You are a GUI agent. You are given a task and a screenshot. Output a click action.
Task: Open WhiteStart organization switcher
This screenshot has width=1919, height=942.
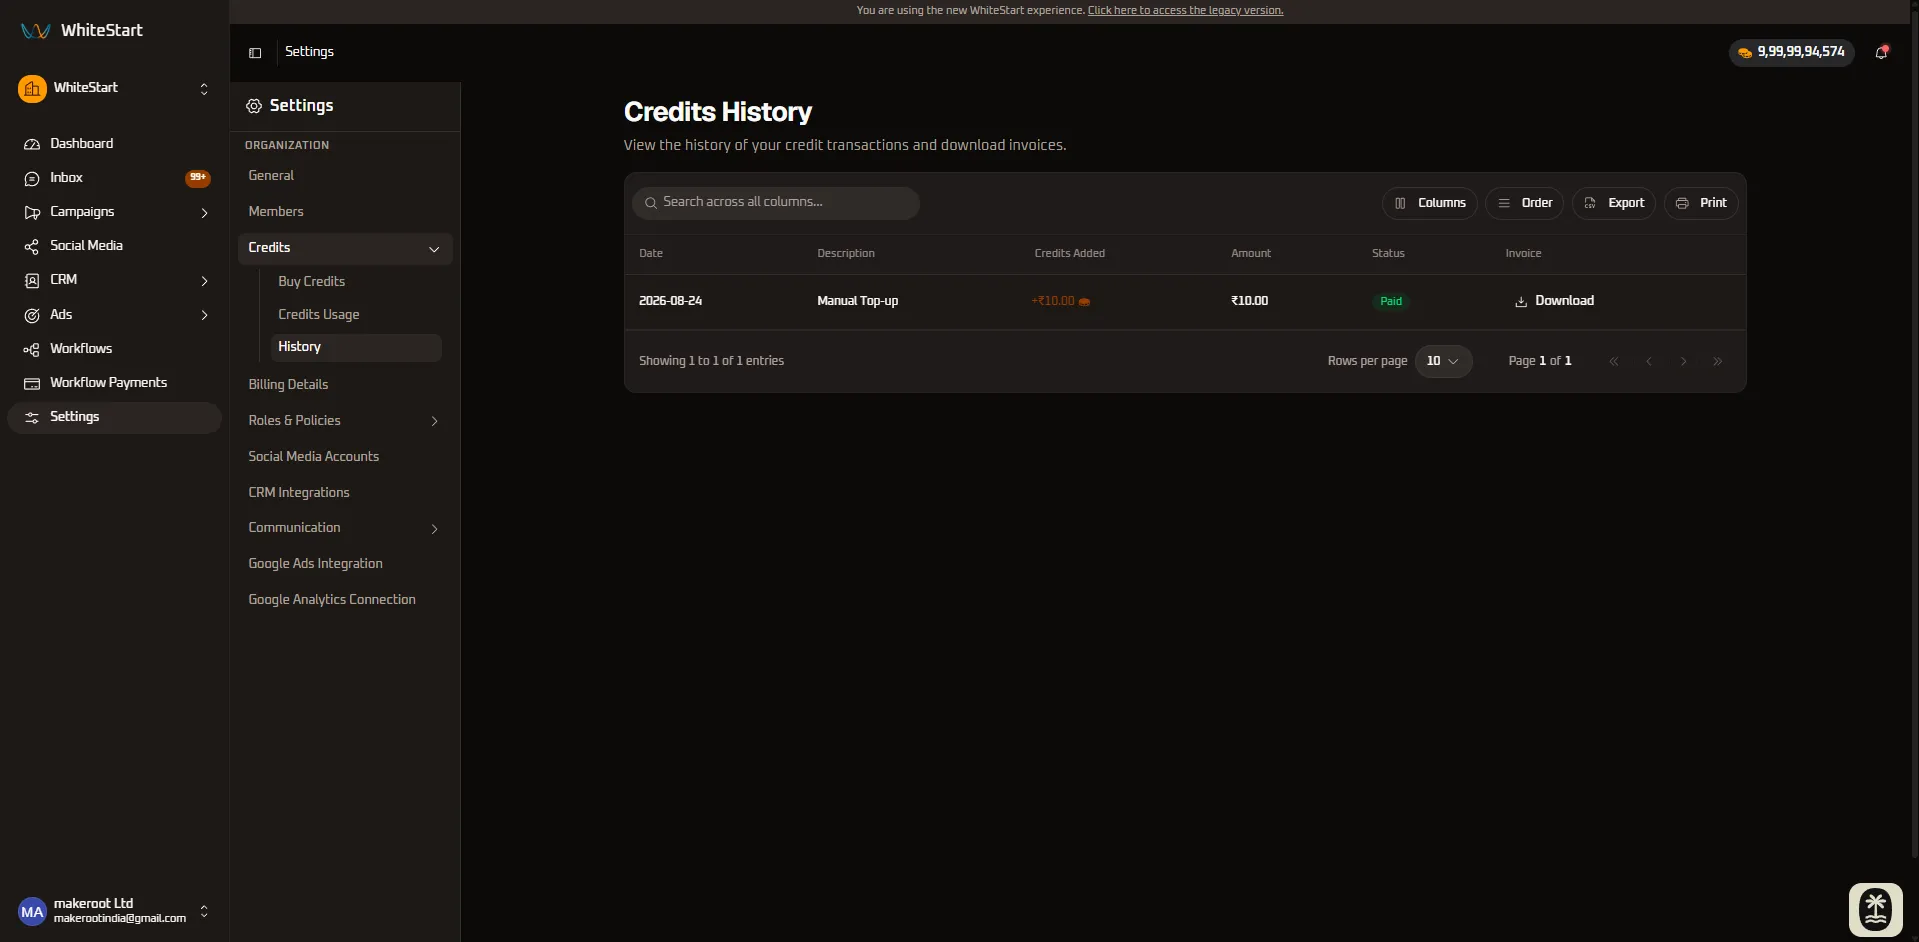point(114,89)
